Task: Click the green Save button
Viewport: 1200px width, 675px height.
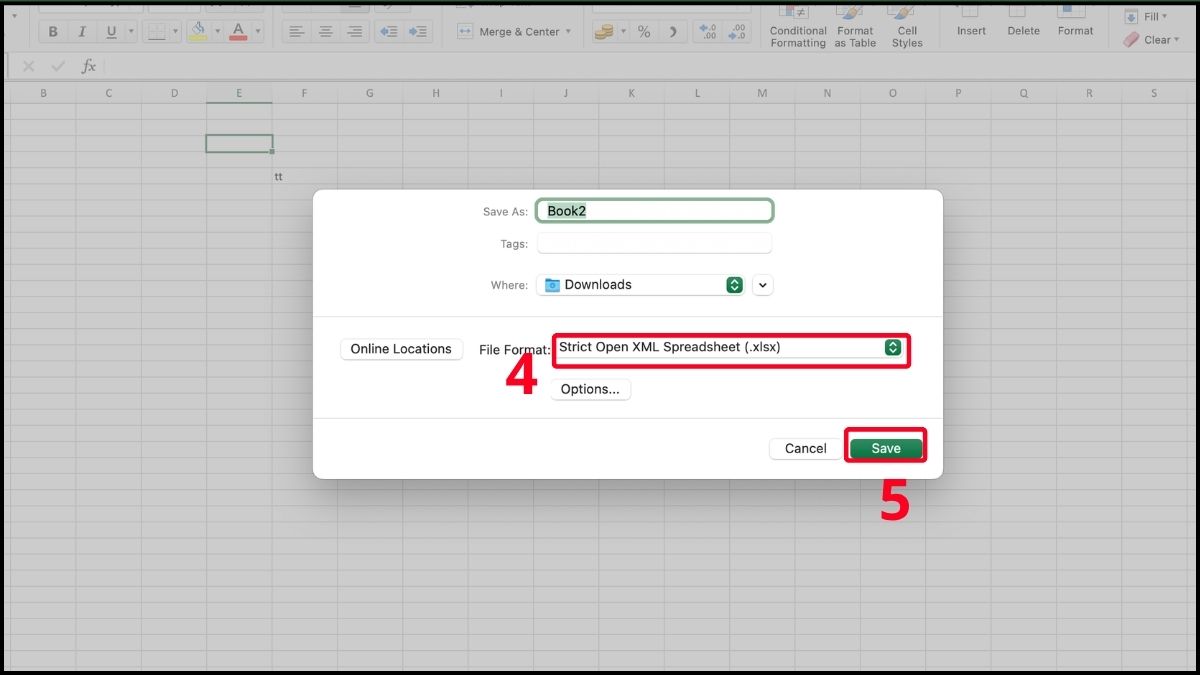Action: [x=886, y=449]
